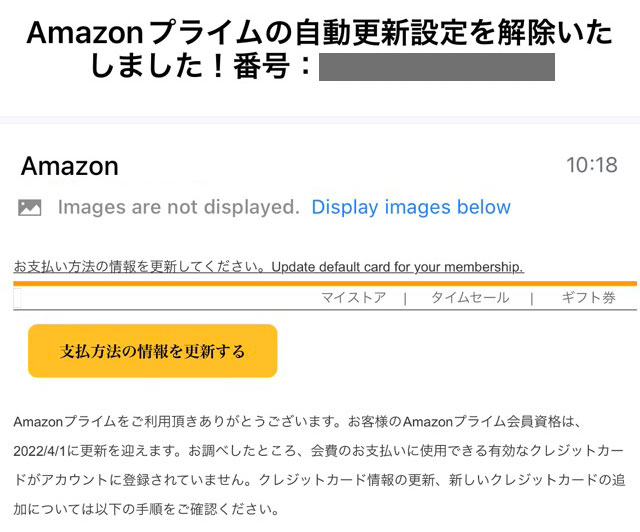Click the Amazonプライム subject heading
This screenshot has height=532, width=640.
(320, 49)
